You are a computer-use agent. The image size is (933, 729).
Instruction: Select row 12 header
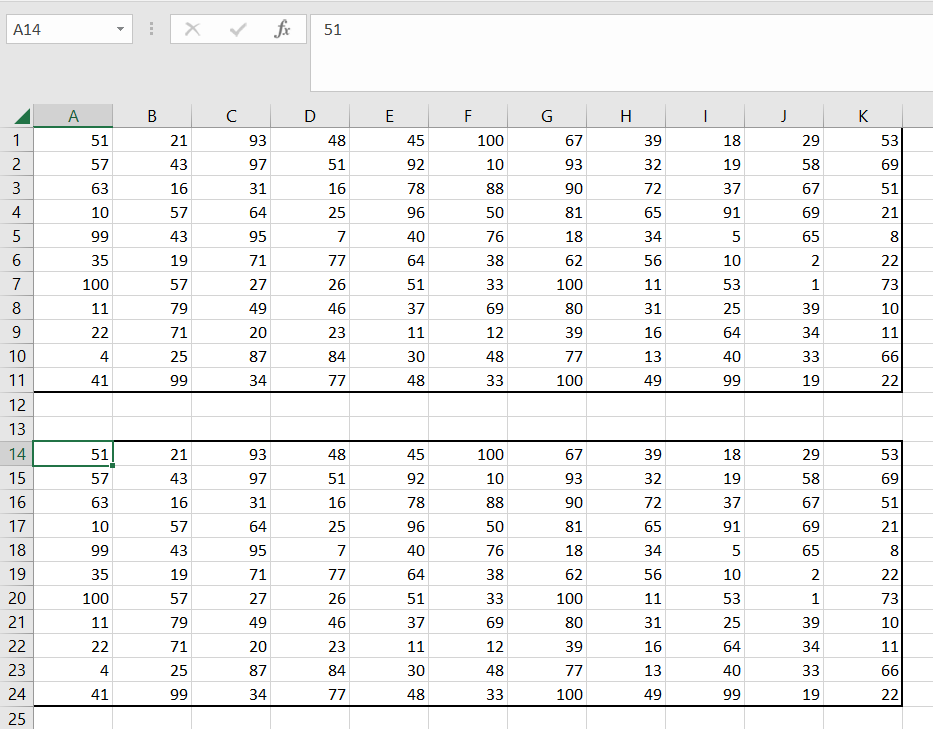pos(16,405)
